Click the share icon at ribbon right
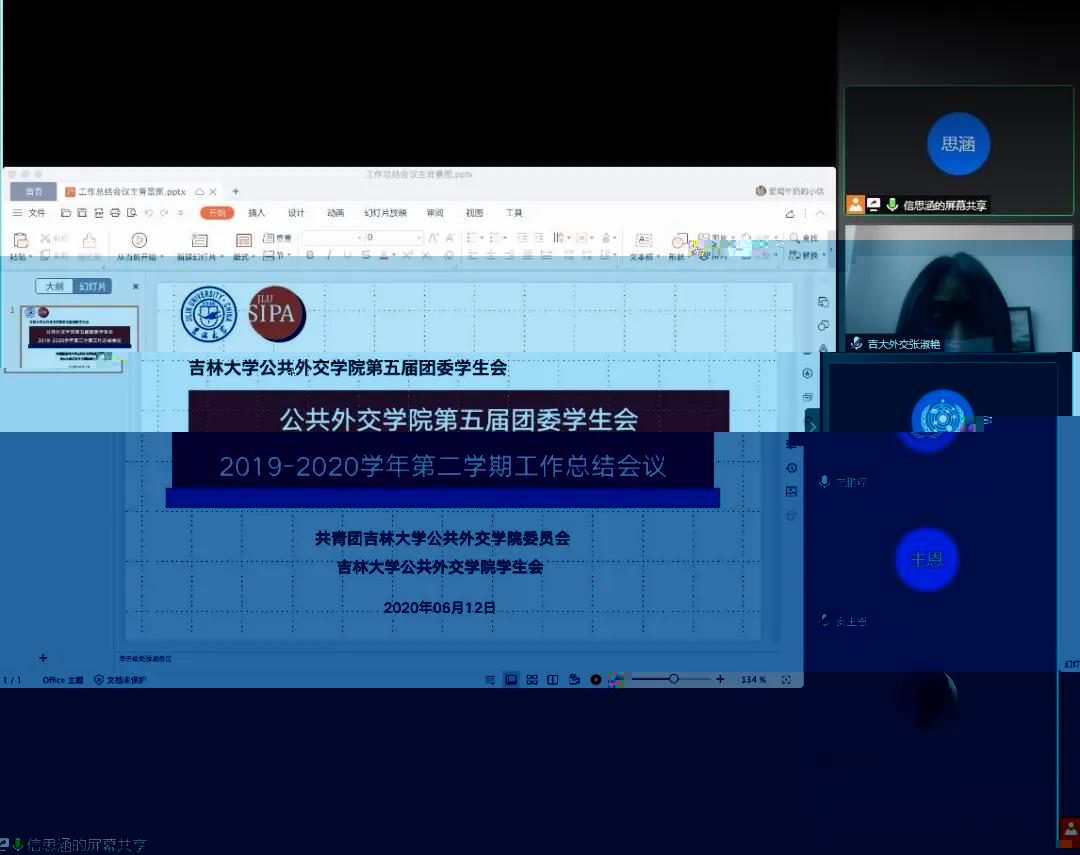This screenshot has width=1080, height=855. click(790, 214)
